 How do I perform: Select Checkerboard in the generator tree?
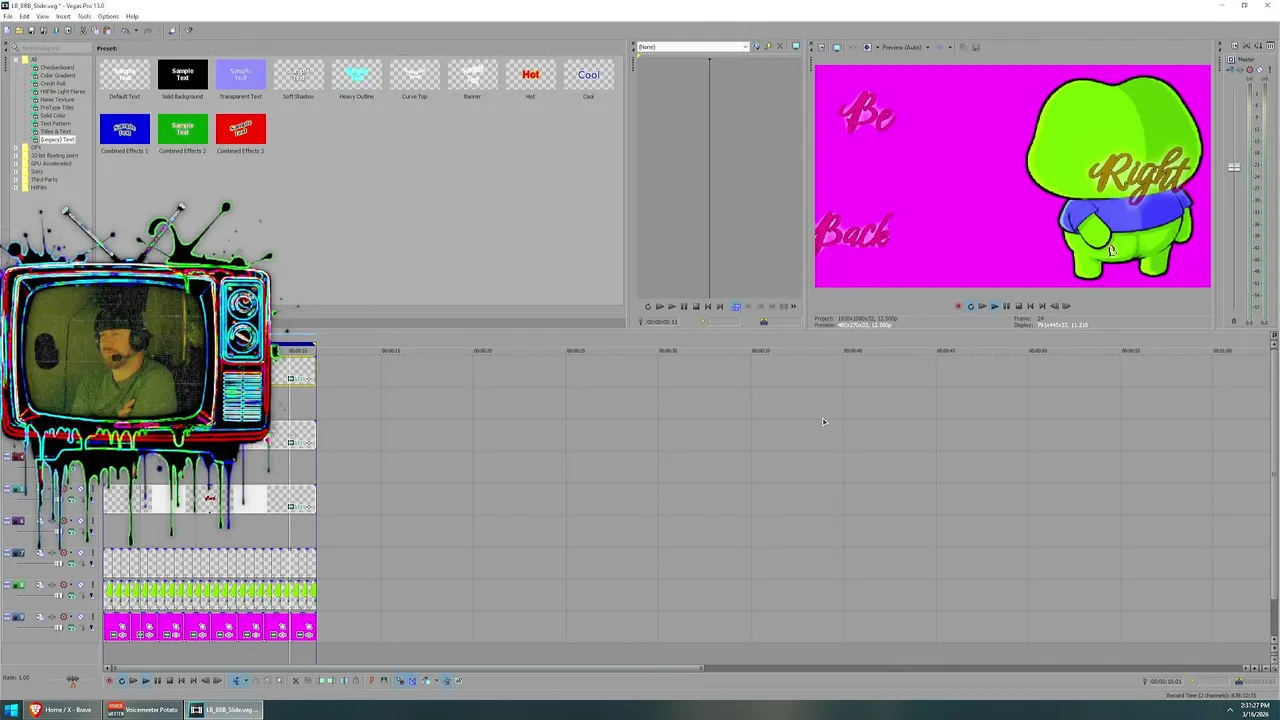(x=57, y=68)
